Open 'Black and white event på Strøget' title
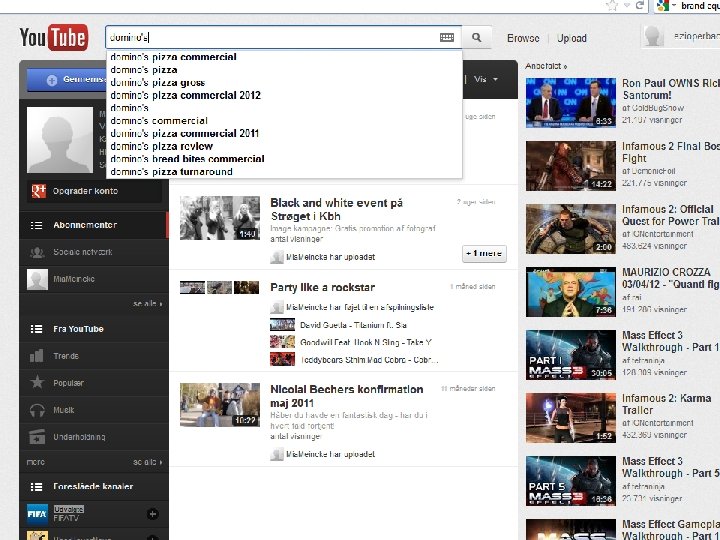Image resolution: width=720 pixels, height=540 pixels. coord(337,209)
